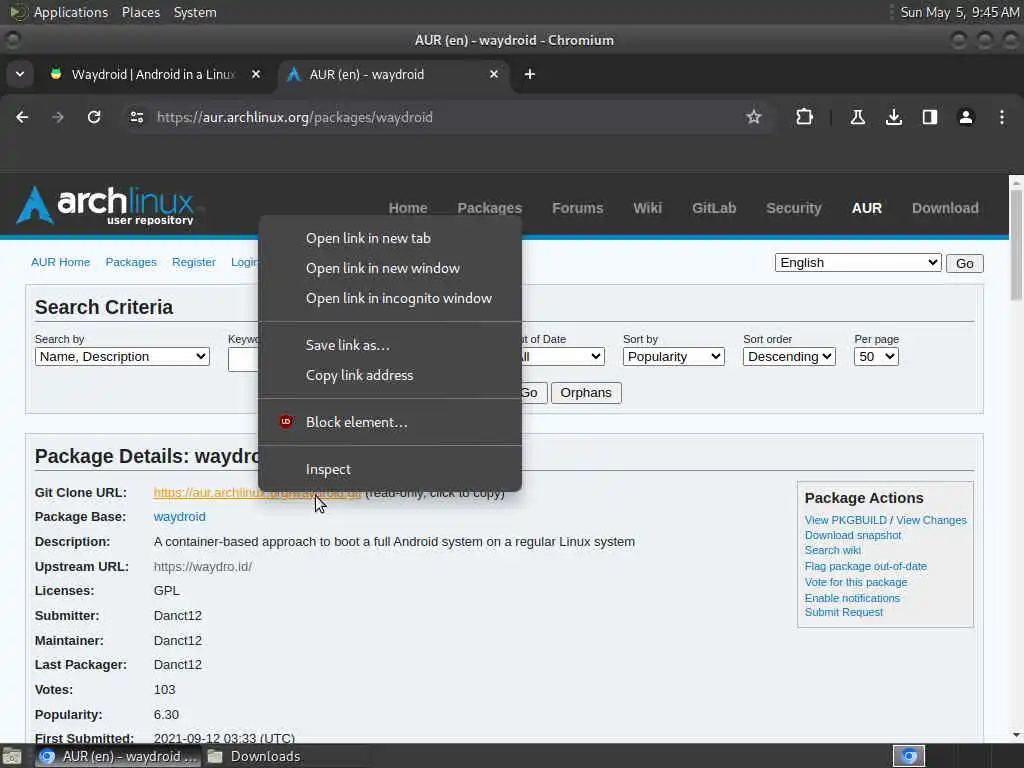Viewport: 1024px width, 768px height.
Task: Click Flag package out-of-date link
Action: (x=865, y=566)
